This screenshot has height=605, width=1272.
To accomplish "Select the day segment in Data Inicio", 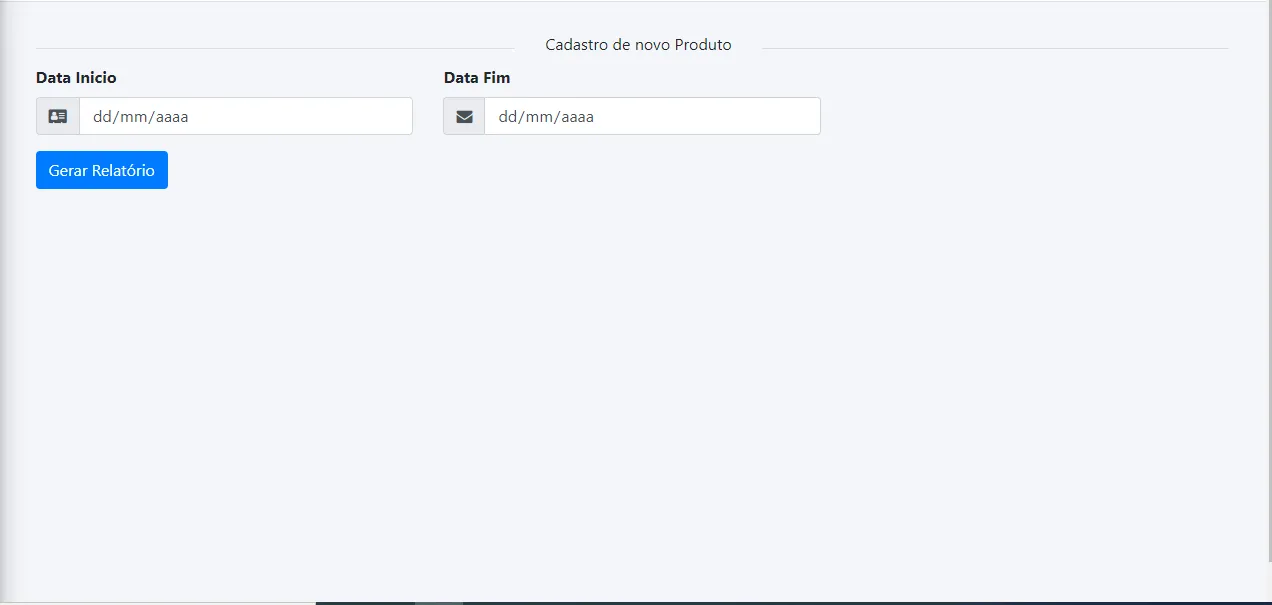I will [x=102, y=117].
